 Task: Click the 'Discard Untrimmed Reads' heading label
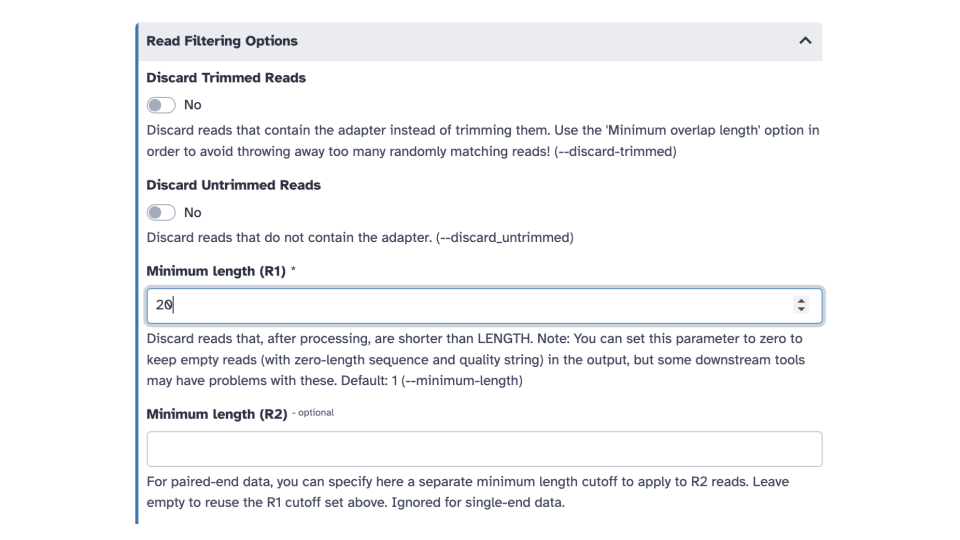(233, 185)
